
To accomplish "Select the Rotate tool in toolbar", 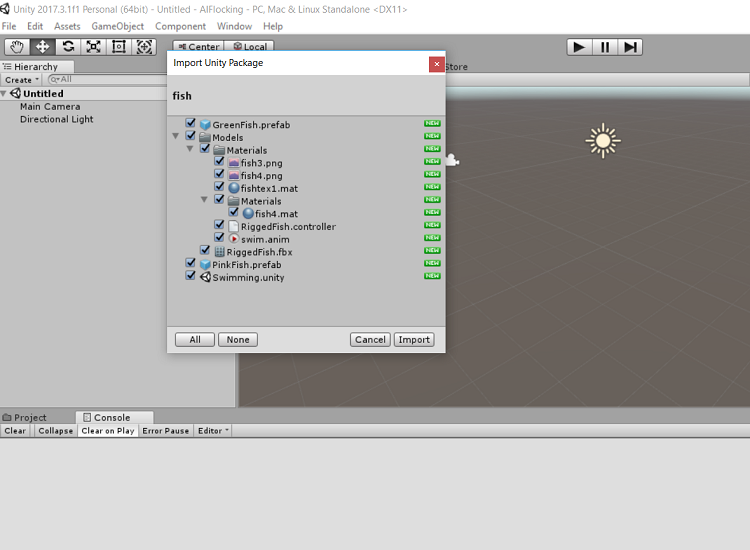I will tap(68, 47).
